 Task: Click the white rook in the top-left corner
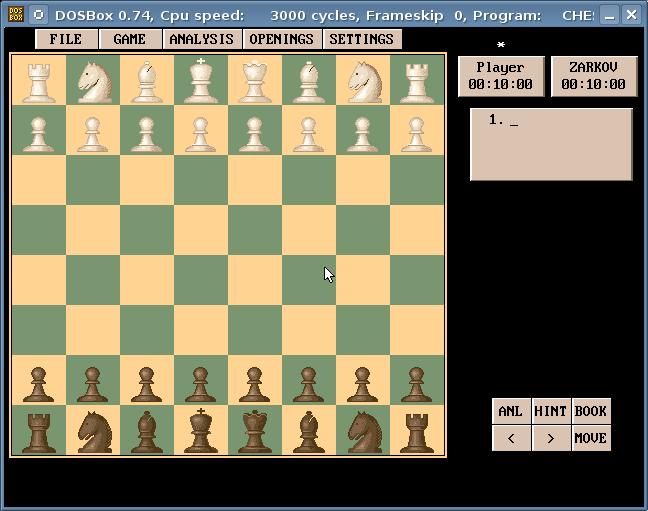coord(39,81)
